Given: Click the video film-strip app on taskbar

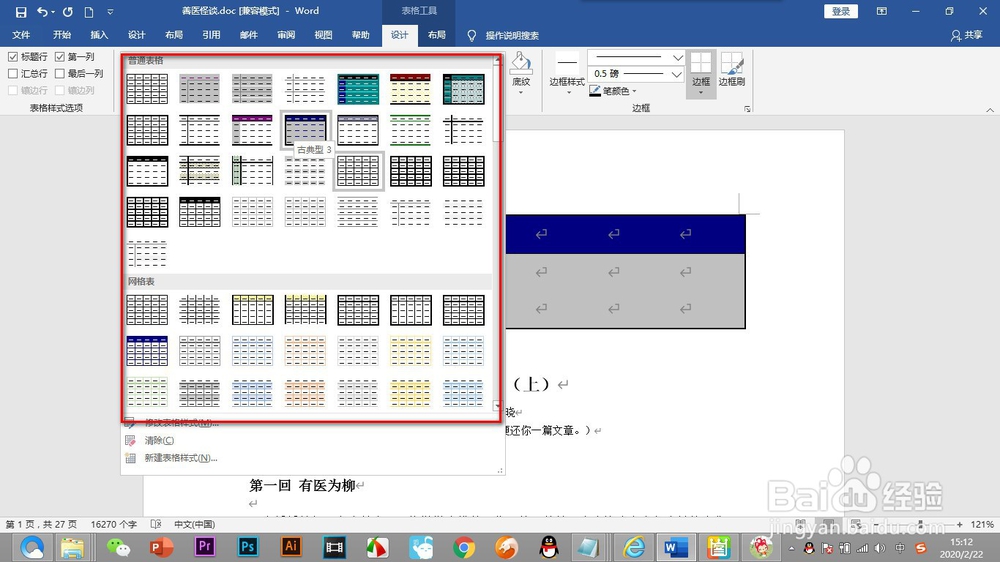Looking at the screenshot, I should [x=334, y=547].
